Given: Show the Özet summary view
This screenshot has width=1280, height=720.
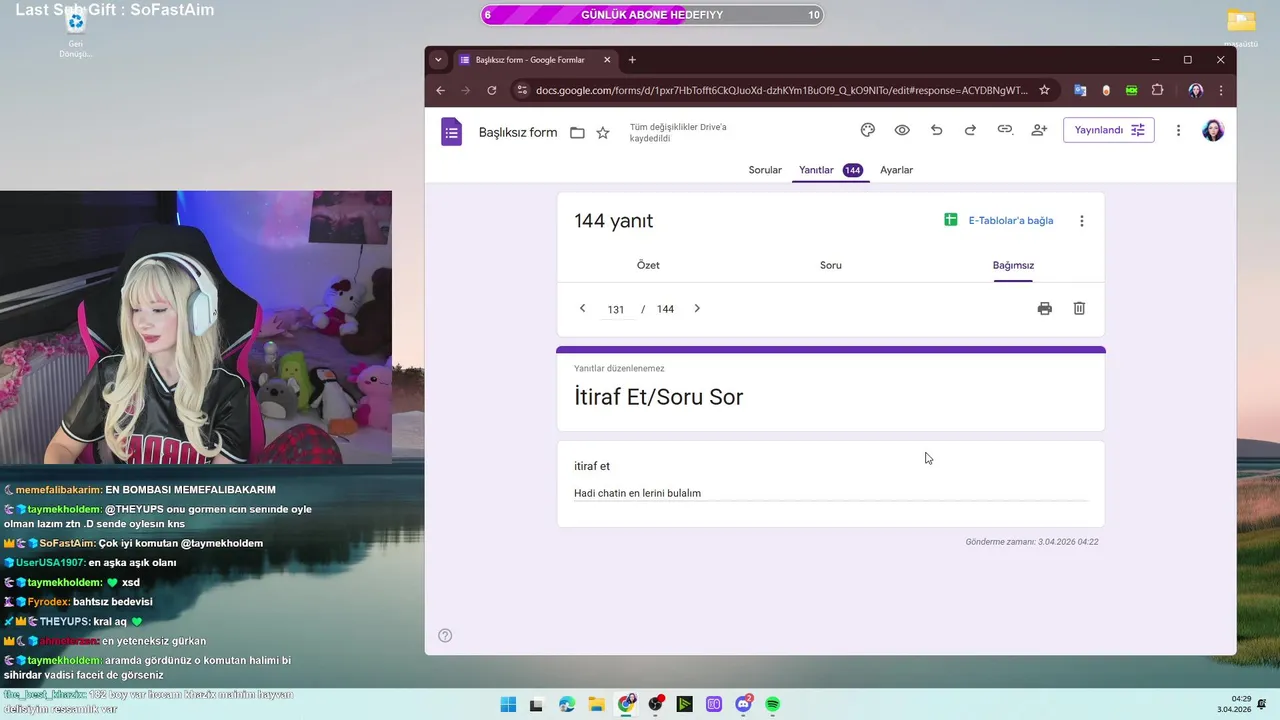Looking at the screenshot, I should click(648, 265).
